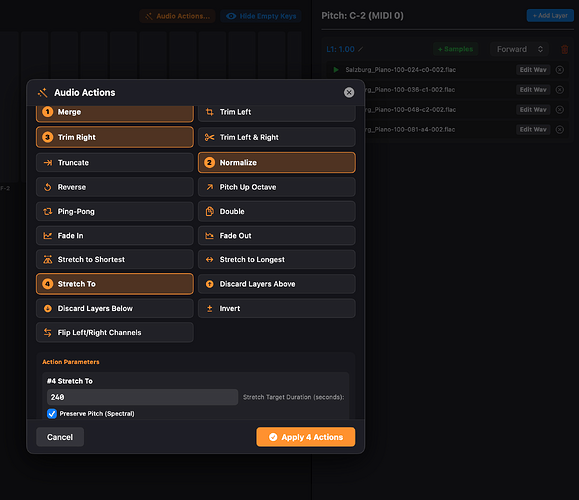The image size is (579, 500).
Task: Click the scissors icon for Trim Left & Right
Action: point(209,137)
